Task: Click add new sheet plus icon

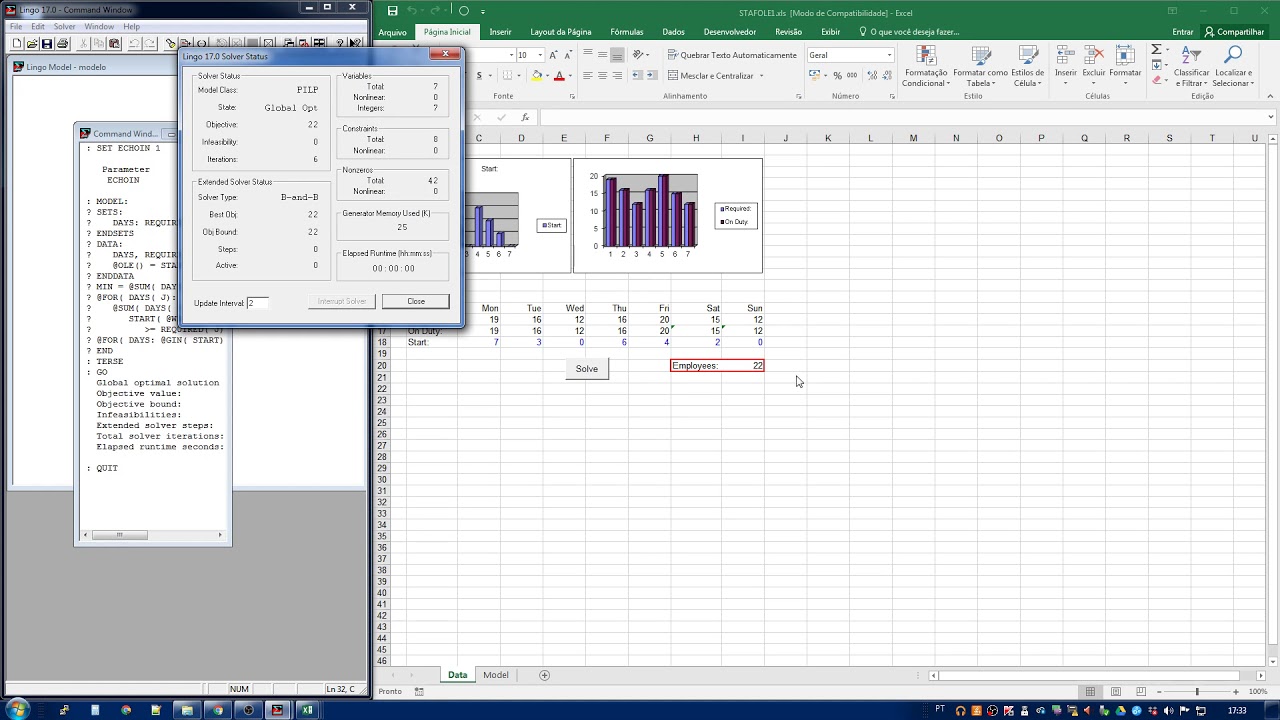Action: click(545, 675)
